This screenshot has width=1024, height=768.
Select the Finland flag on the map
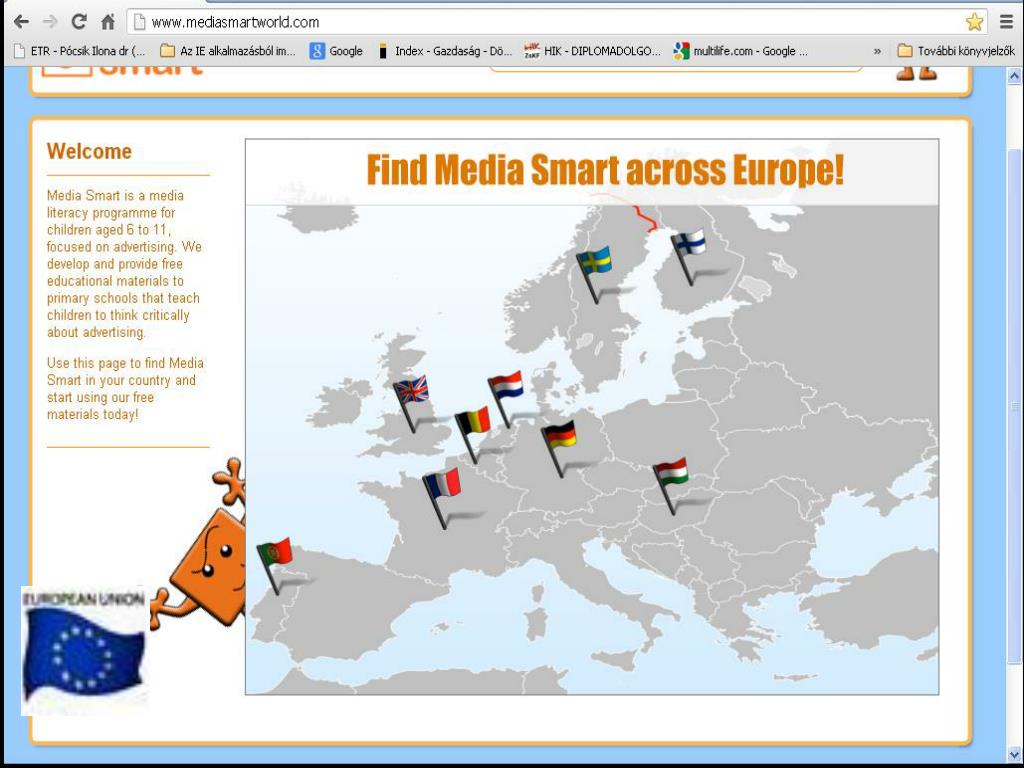(688, 257)
